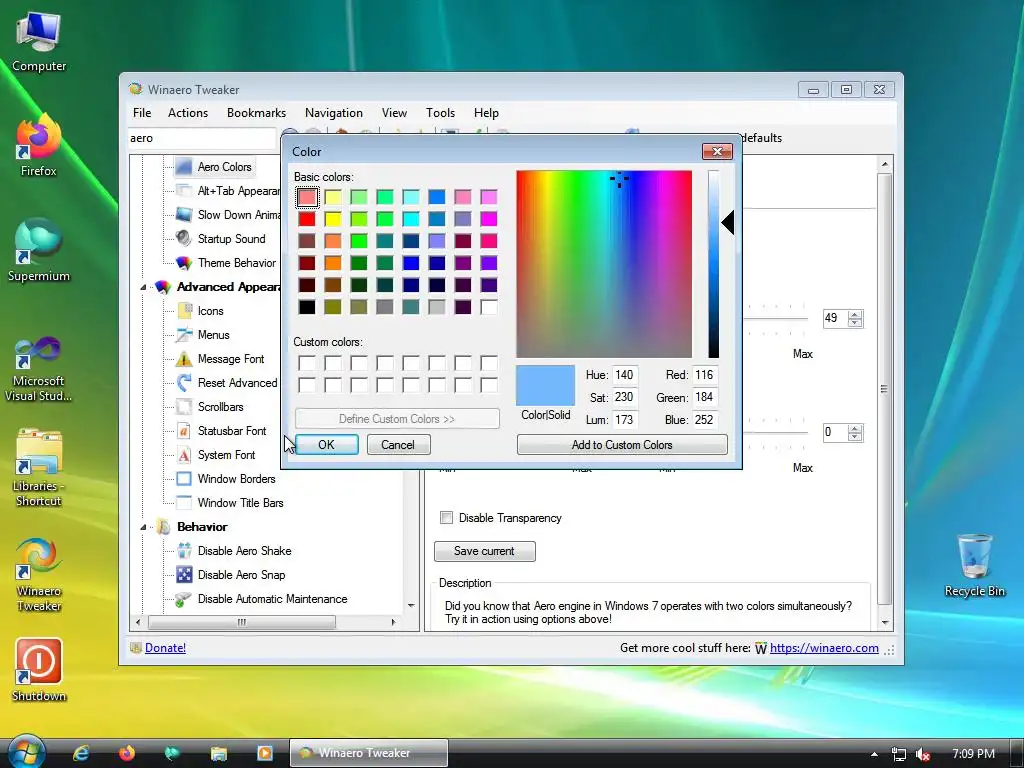The image size is (1024, 768).
Task: Select the Startup Sound speaker icon
Action: 184,239
